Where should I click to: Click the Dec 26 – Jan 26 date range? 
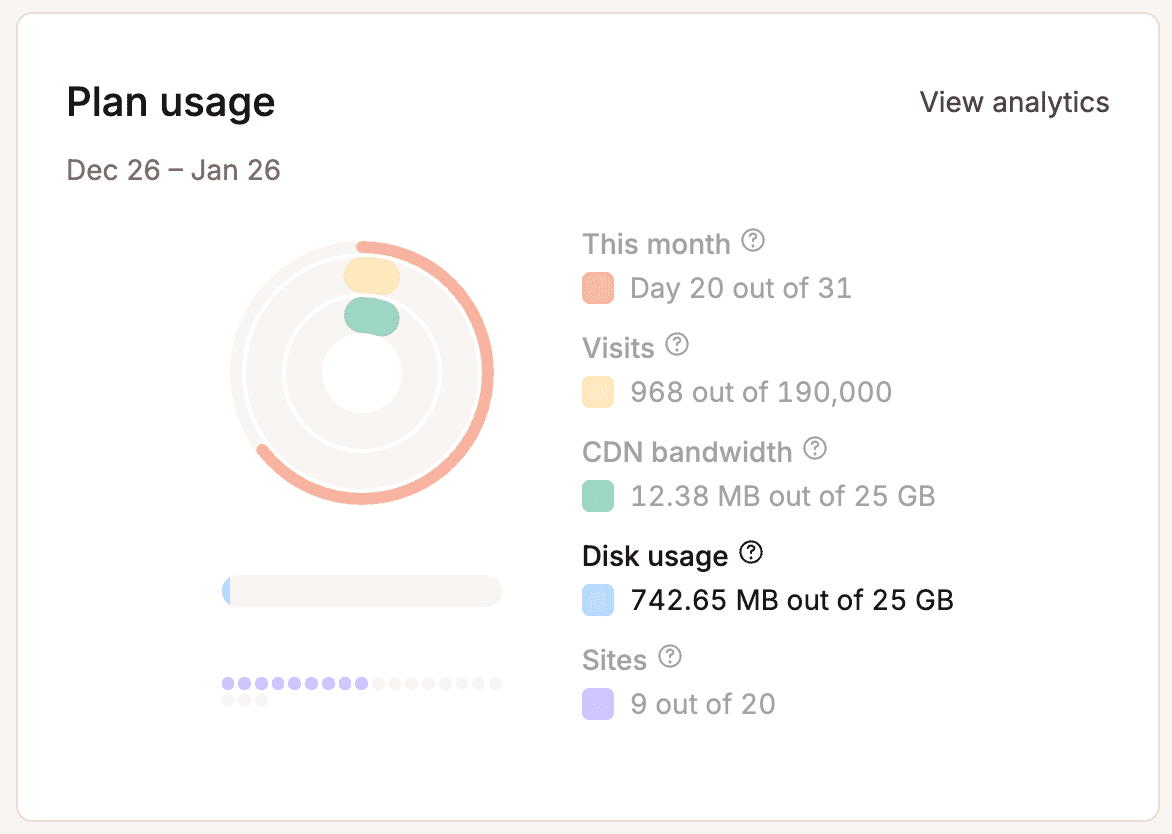[x=173, y=170]
